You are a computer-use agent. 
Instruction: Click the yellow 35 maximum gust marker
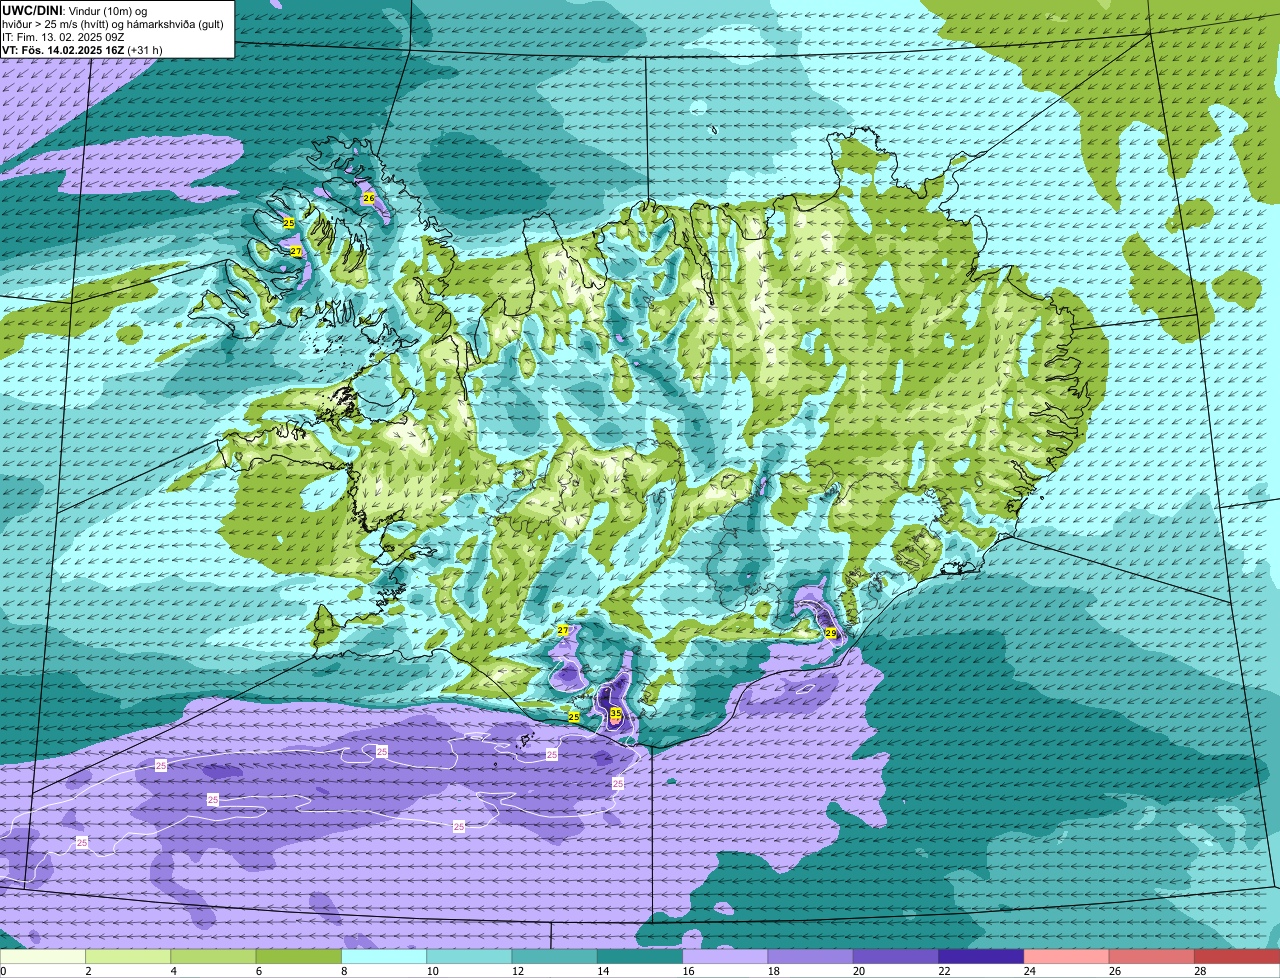616,713
